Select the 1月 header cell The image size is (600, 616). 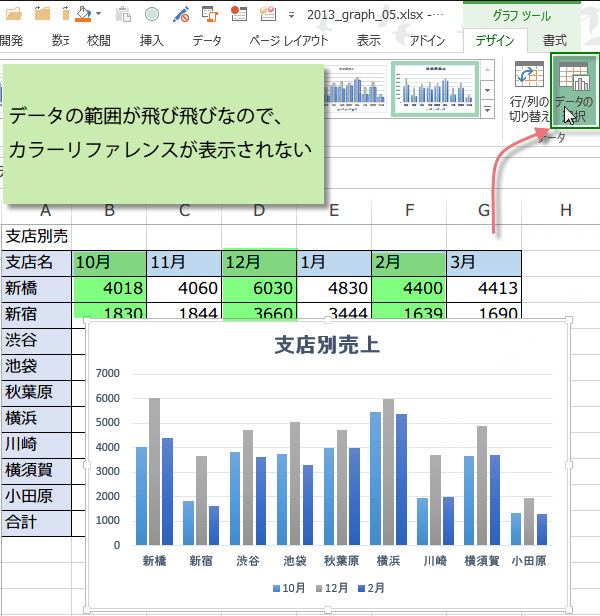[x=334, y=263]
